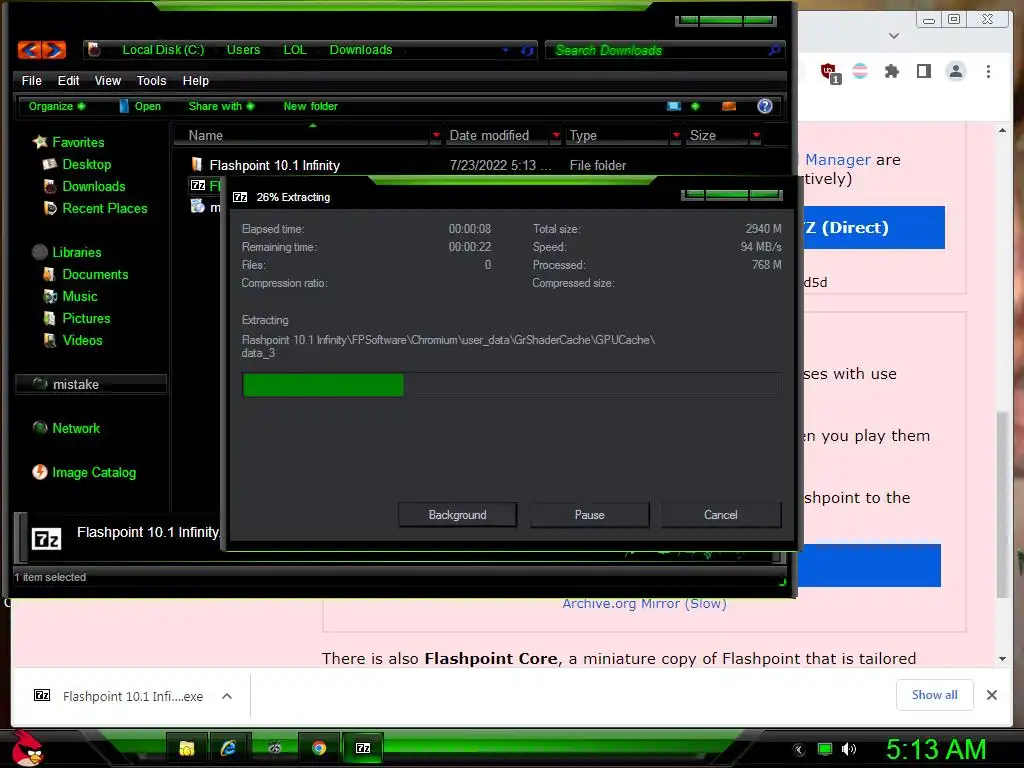Select the mistake item in navigation pane
Image resolution: width=1024 pixels, height=768 pixels.
point(91,384)
